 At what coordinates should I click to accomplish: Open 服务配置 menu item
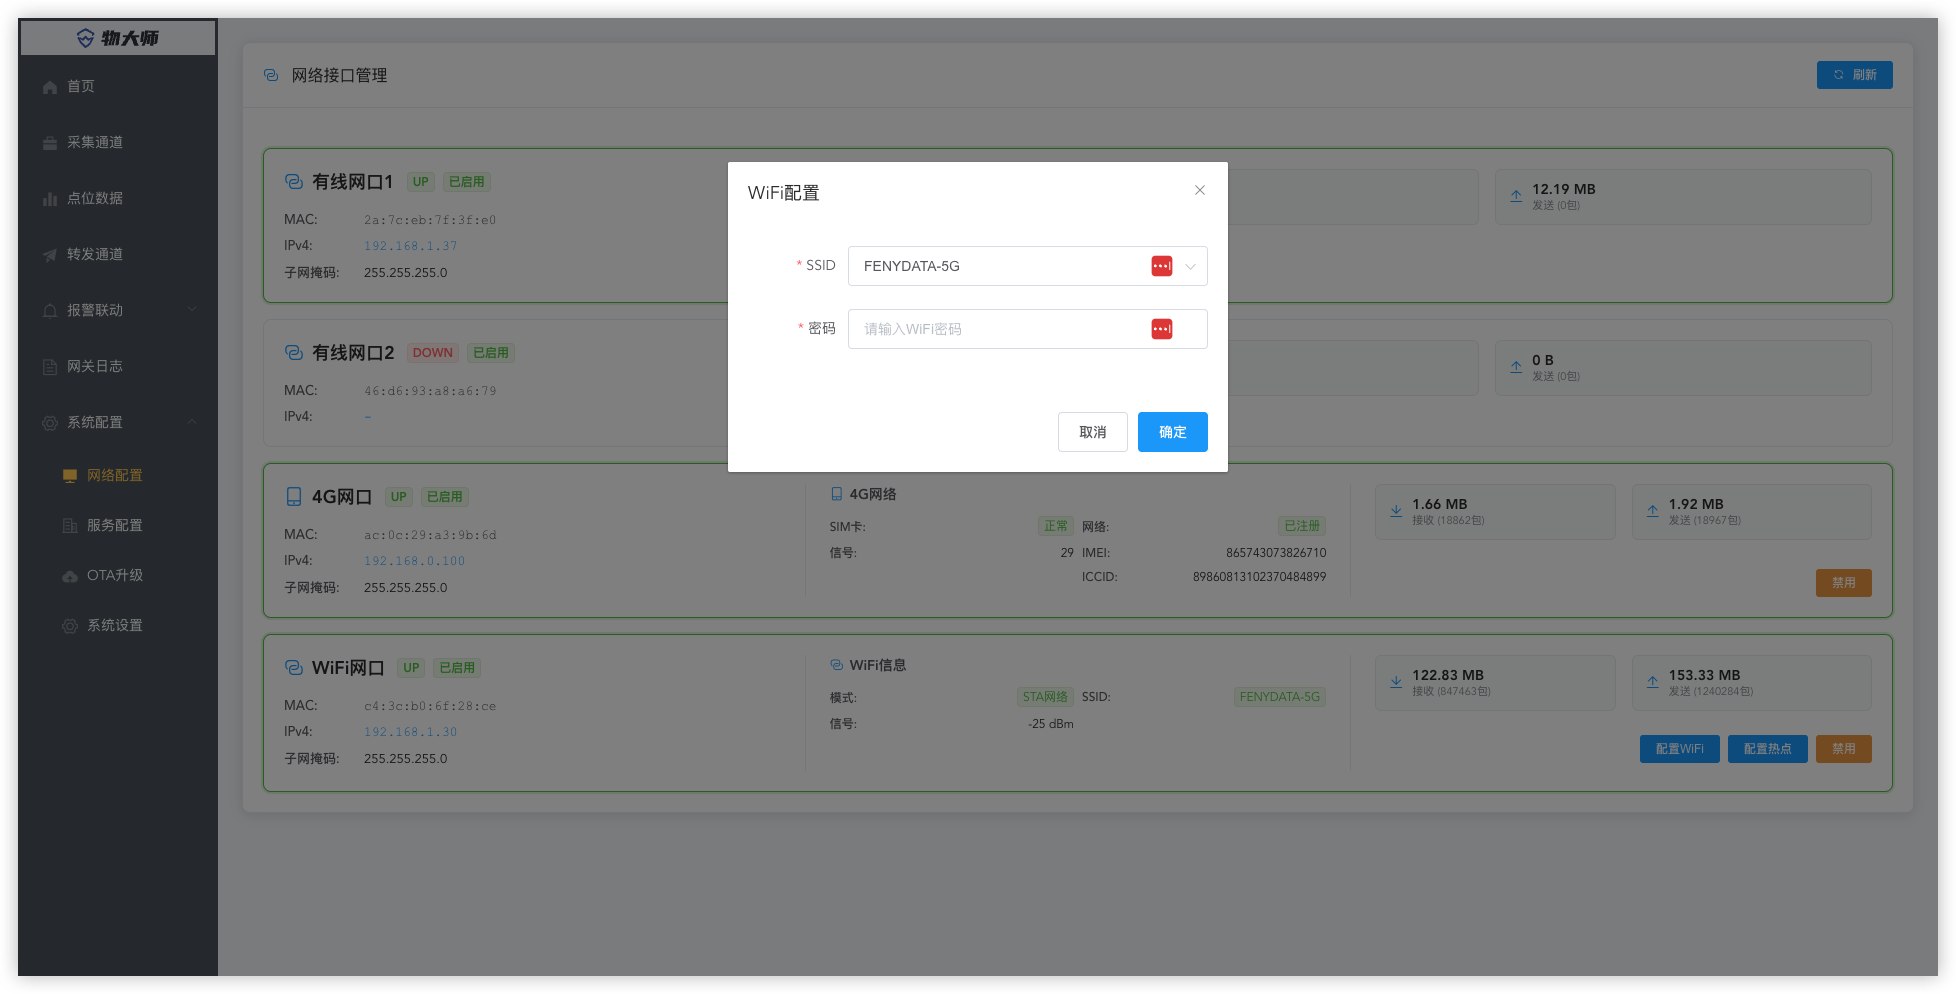coord(114,525)
